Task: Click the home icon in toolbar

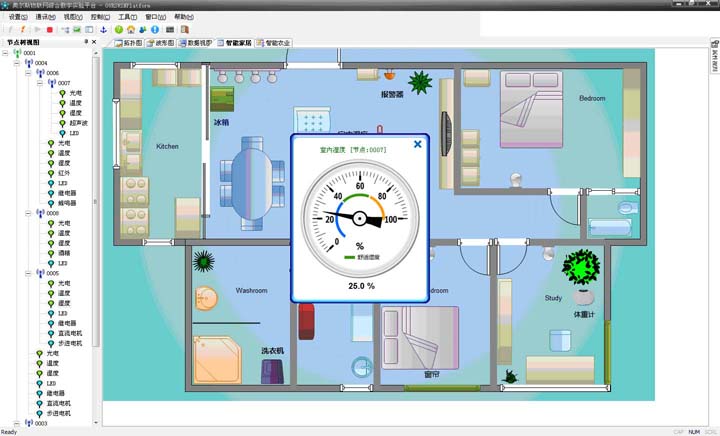Action: coord(131,30)
